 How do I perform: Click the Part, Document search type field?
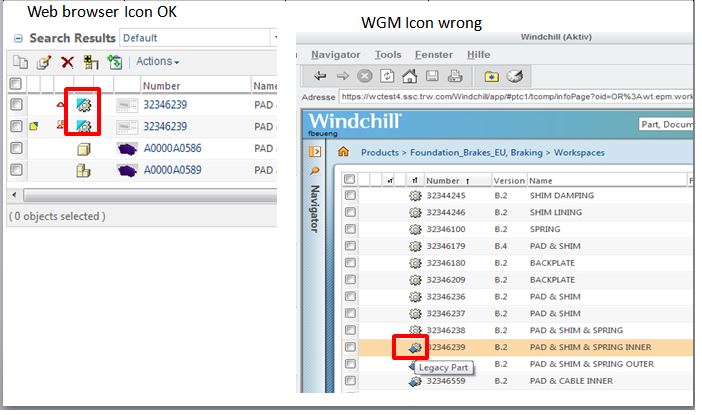click(x=666, y=124)
